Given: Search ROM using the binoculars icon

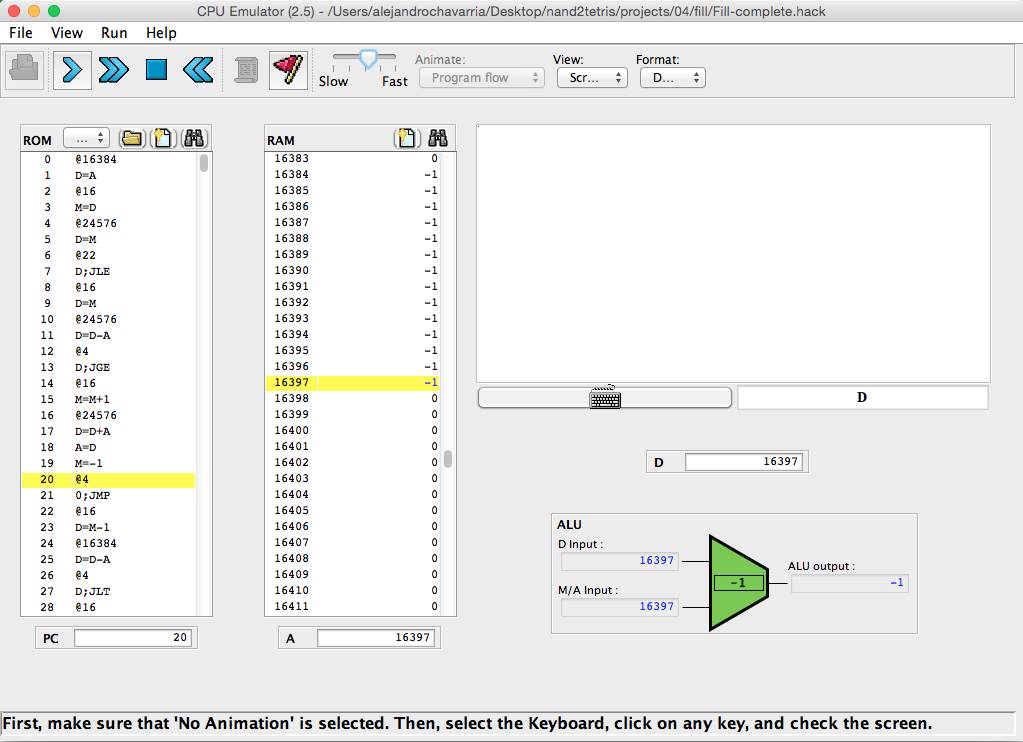Looking at the screenshot, I should [194, 139].
